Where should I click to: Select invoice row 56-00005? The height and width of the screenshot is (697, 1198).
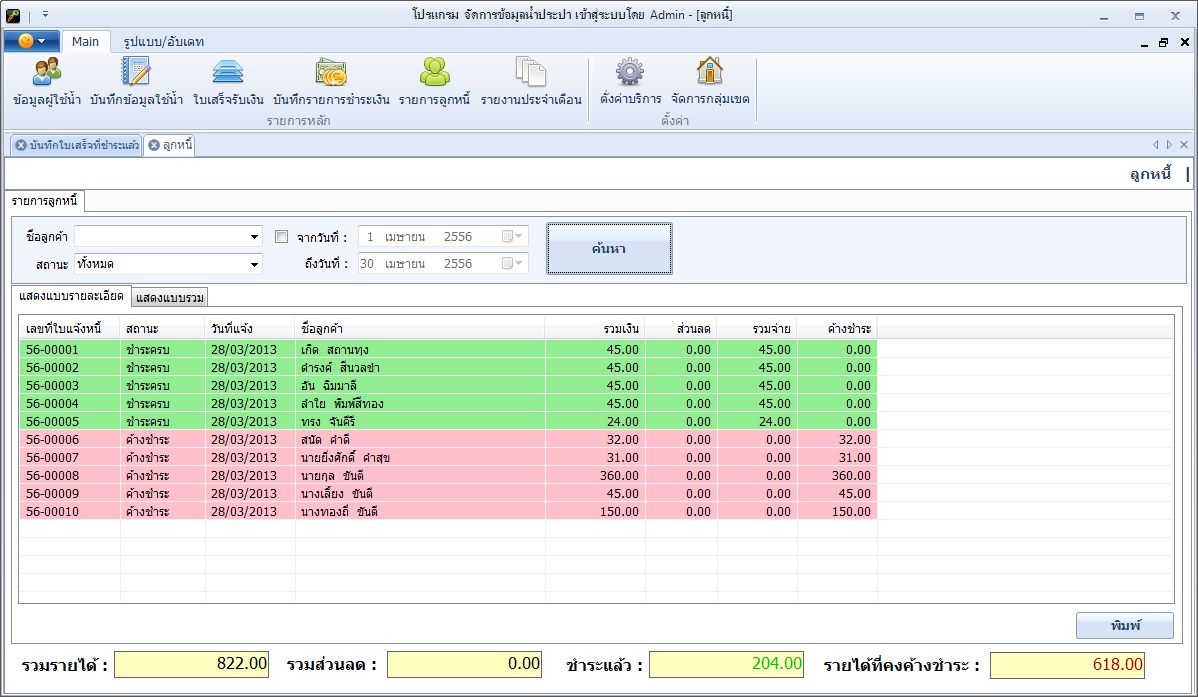coord(448,421)
